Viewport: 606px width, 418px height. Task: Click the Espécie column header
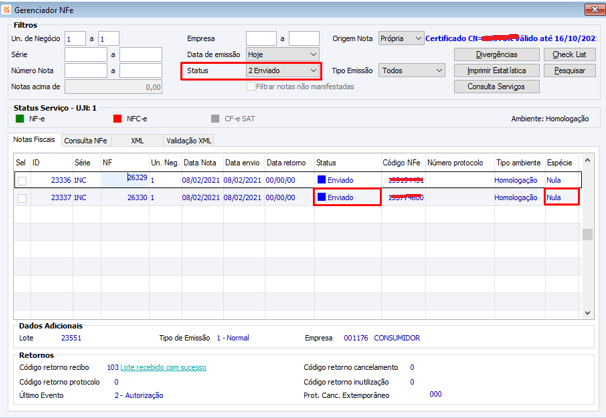pos(561,163)
